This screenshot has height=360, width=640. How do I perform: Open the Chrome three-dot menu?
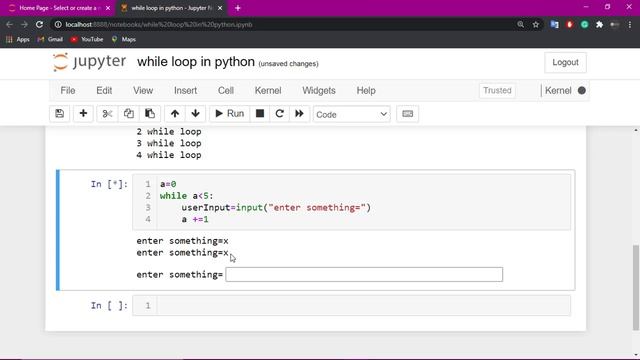coord(630,24)
